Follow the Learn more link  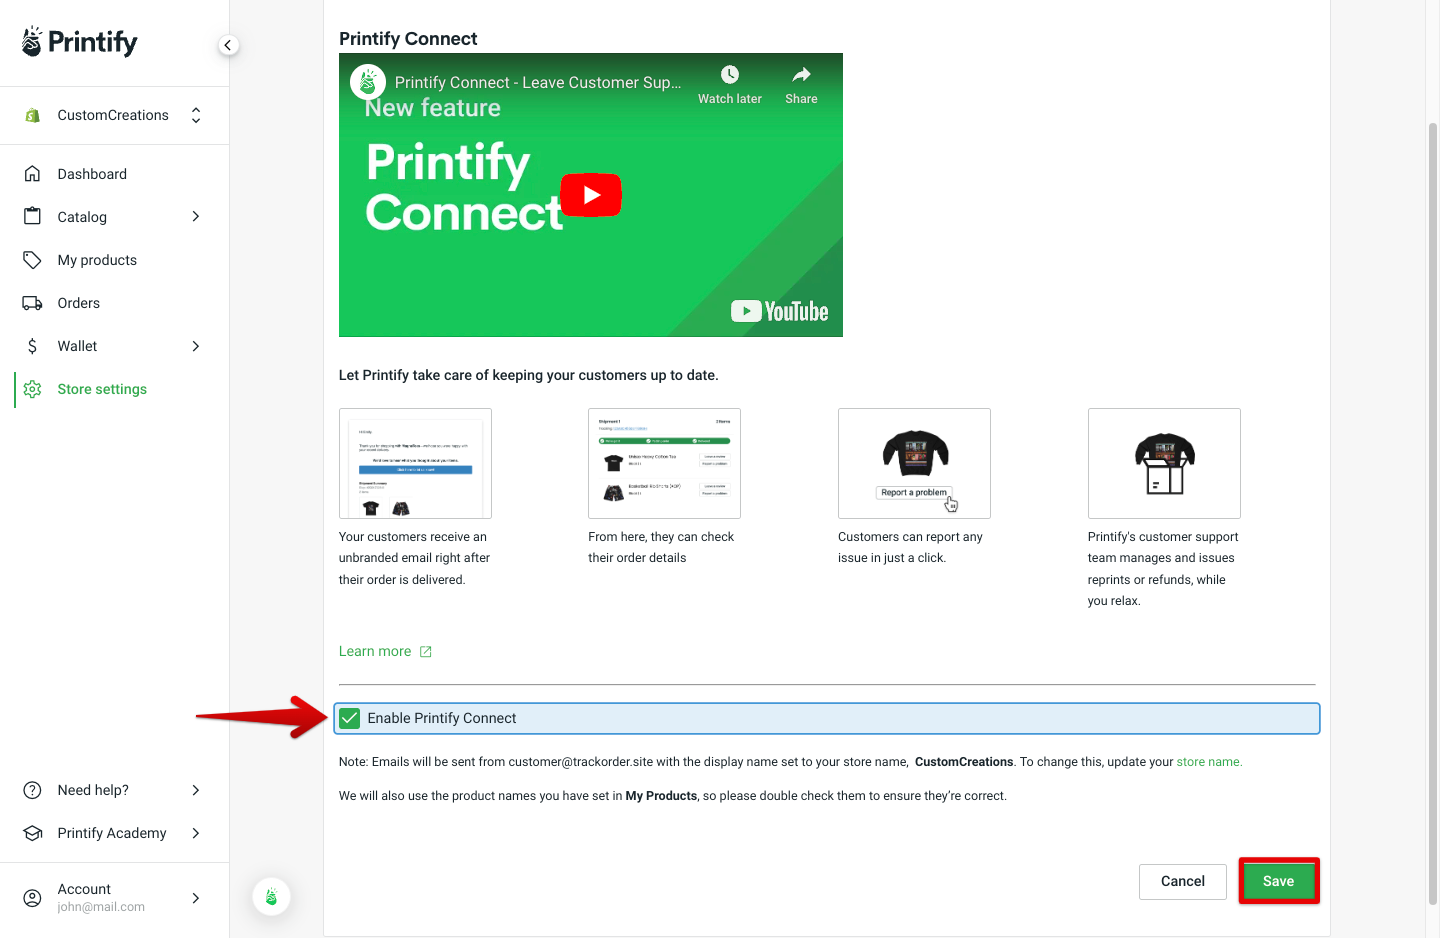click(375, 651)
